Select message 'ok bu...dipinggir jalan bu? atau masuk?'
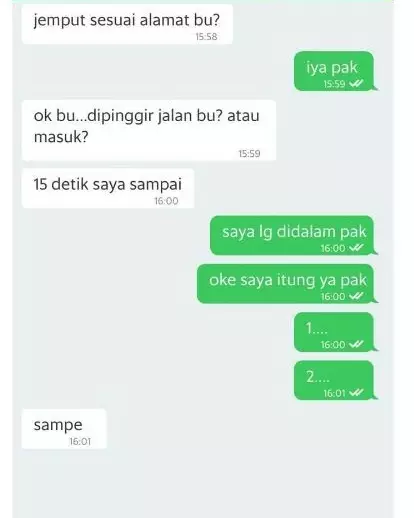The height and width of the screenshot is (518, 414). [149, 130]
